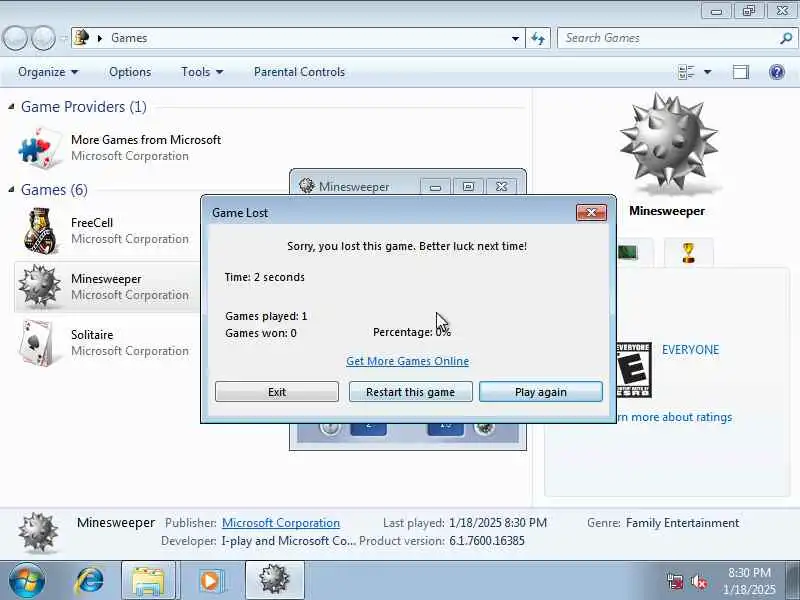Minimize the Games explorer window
The width and height of the screenshot is (800, 600).
click(x=716, y=10)
